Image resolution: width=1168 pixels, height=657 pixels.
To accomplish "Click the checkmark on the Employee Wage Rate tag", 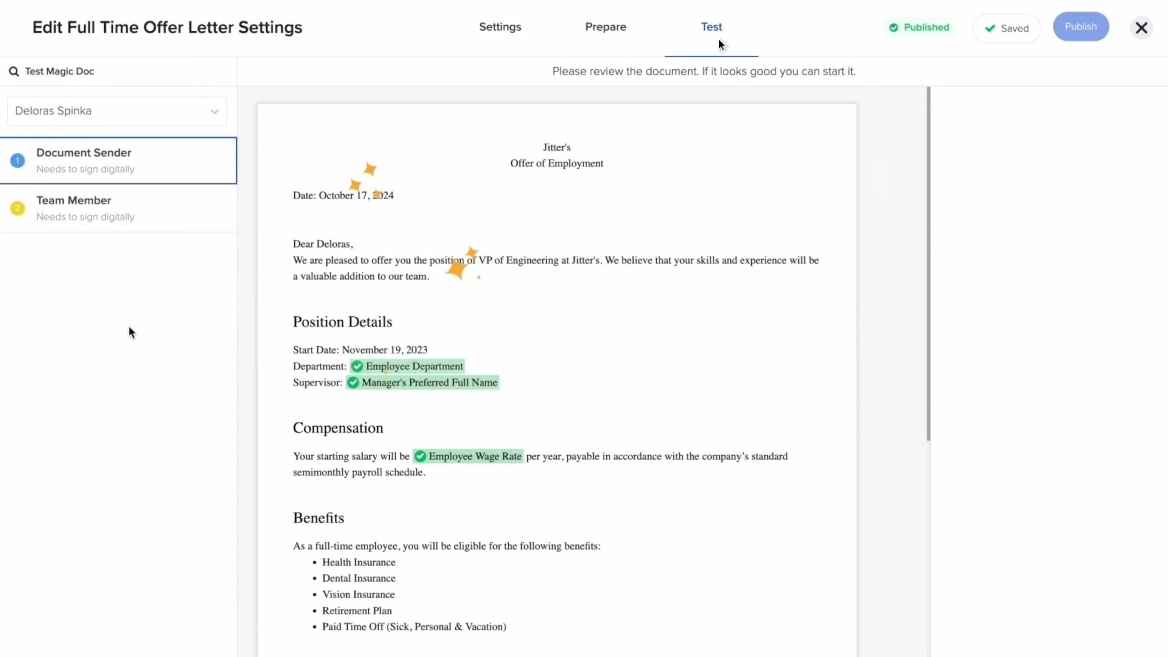I will click(420, 456).
